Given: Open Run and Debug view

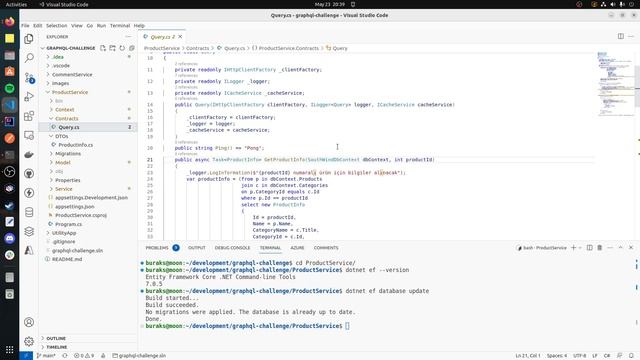Looking at the screenshot, I should tap(29, 97).
